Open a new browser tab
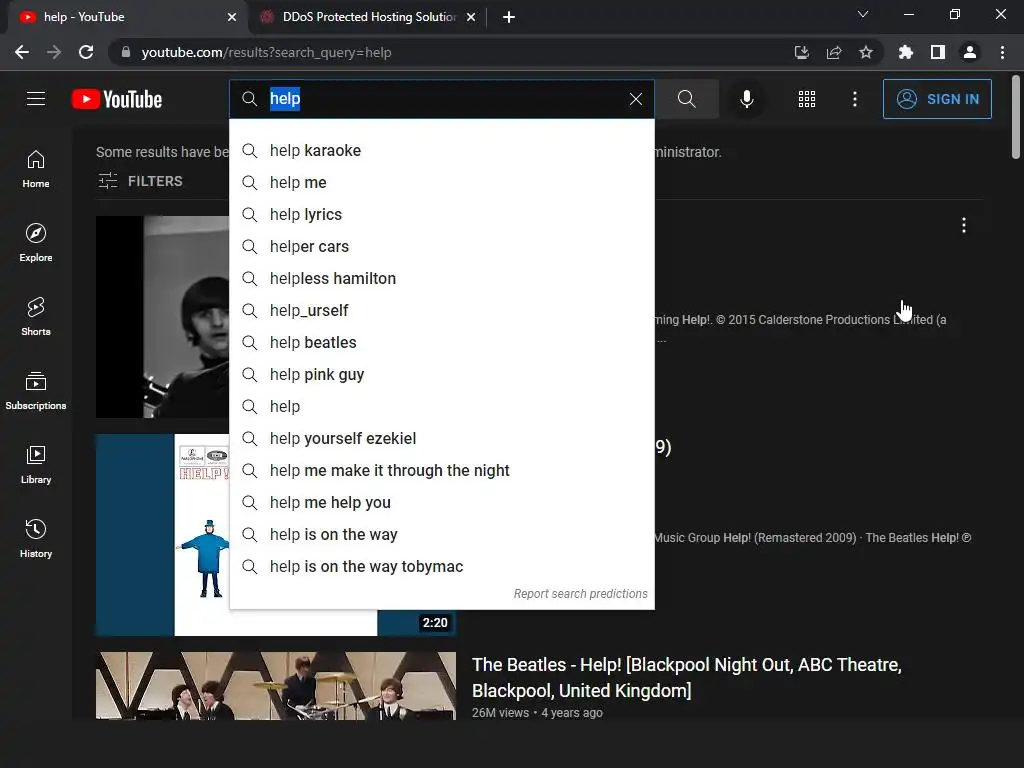This screenshot has width=1024, height=768. [x=509, y=17]
